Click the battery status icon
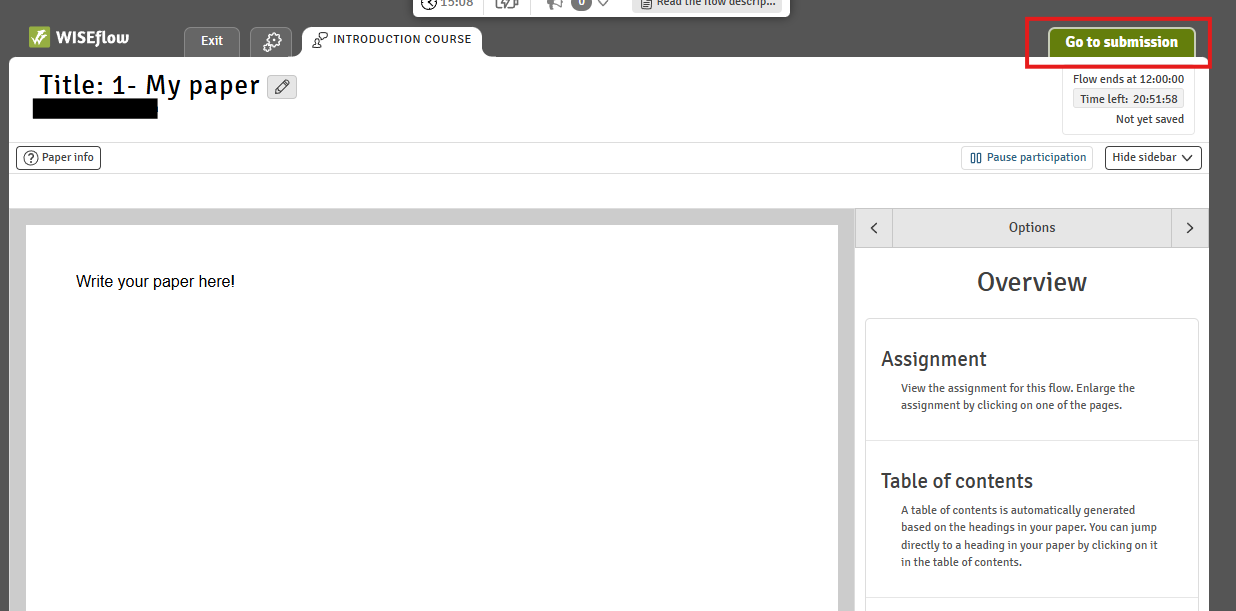This screenshot has height=611, width=1236. (x=507, y=3)
